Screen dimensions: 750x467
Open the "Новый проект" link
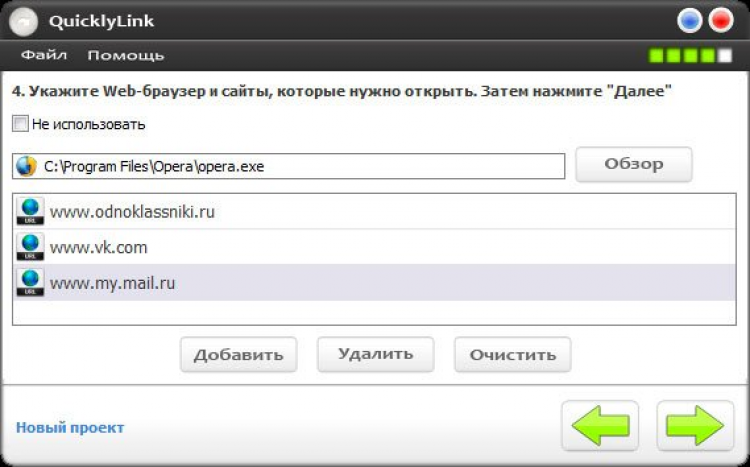coord(70,427)
